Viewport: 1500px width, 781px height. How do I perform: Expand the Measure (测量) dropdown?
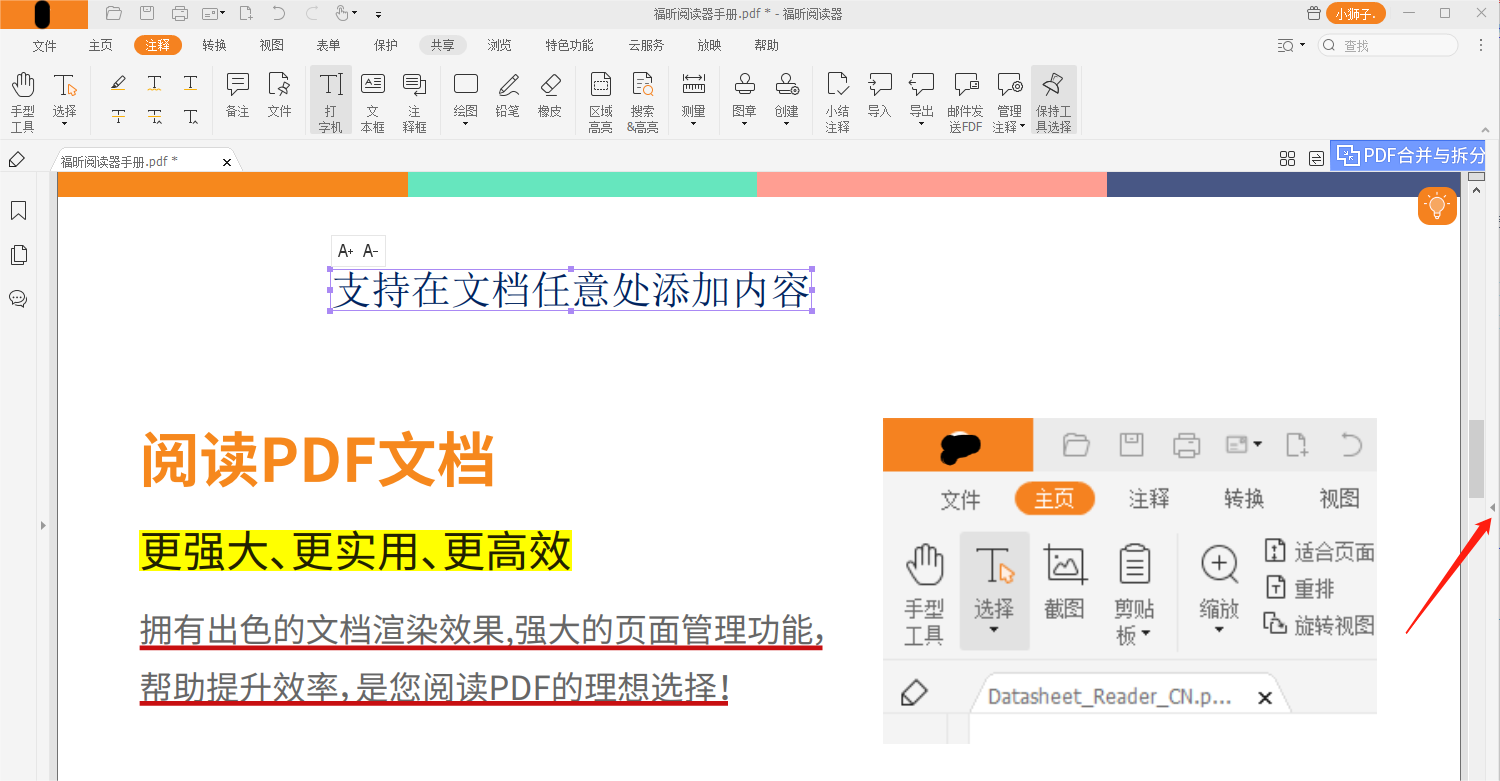point(693,125)
